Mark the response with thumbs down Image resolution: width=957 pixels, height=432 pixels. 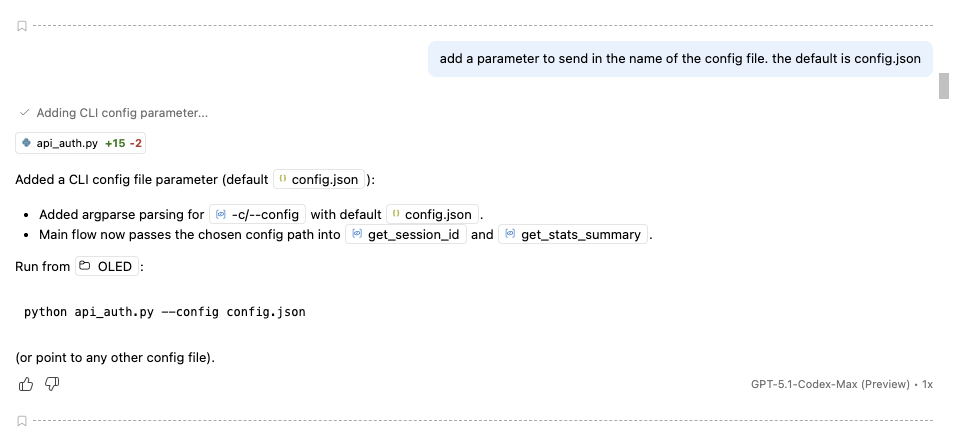point(52,384)
